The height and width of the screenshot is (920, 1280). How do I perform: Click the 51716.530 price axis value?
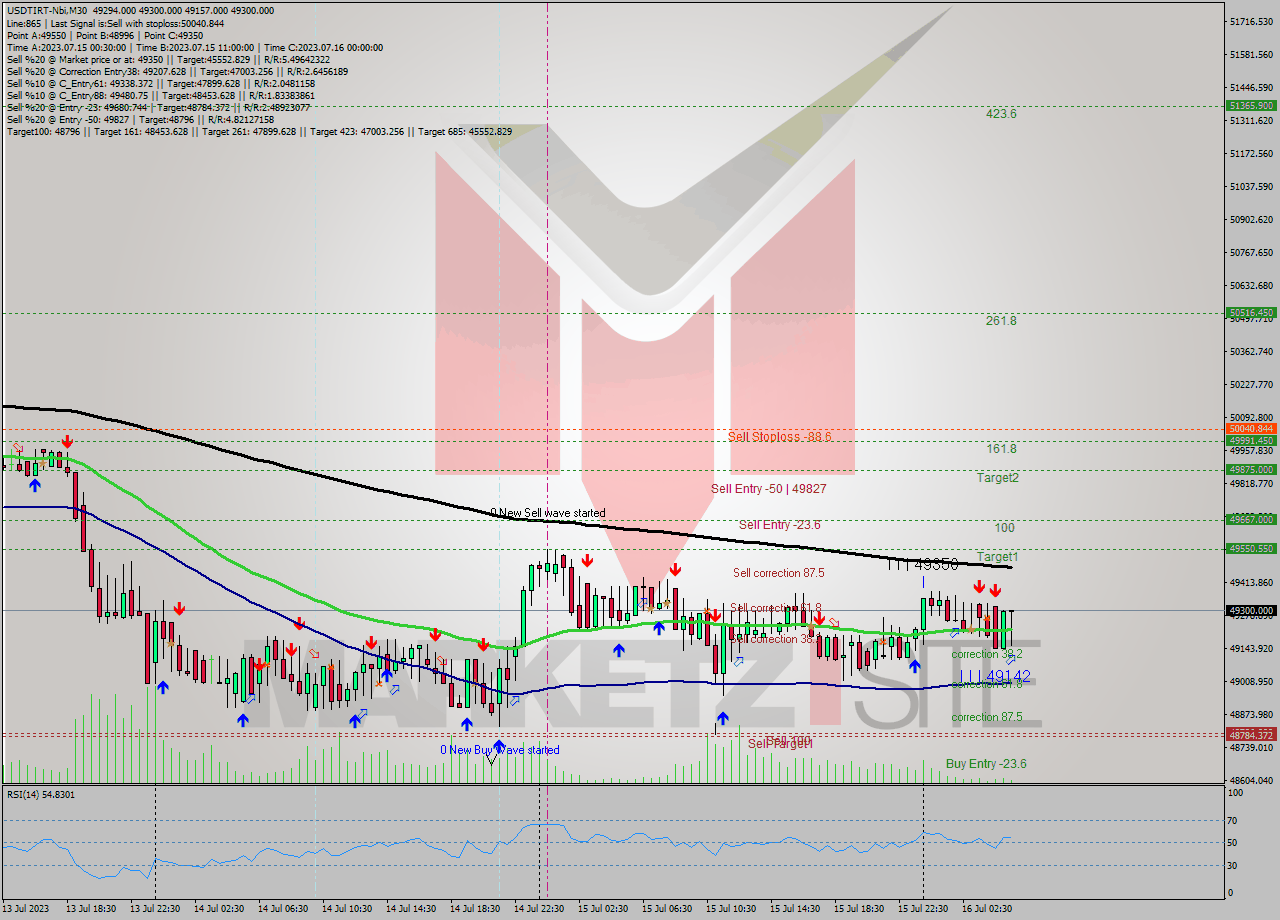click(x=1252, y=21)
